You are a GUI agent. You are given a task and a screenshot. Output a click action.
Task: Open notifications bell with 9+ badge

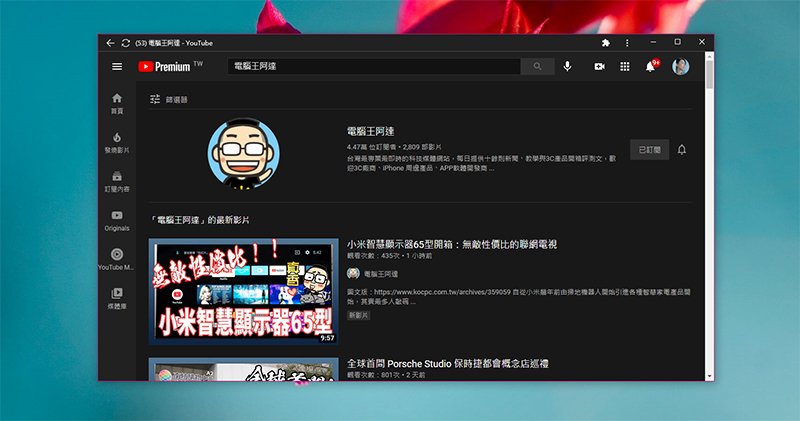click(652, 66)
